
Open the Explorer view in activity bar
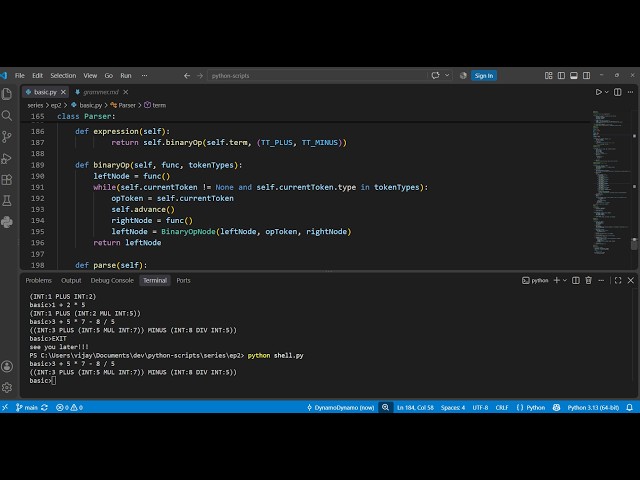click(7, 94)
